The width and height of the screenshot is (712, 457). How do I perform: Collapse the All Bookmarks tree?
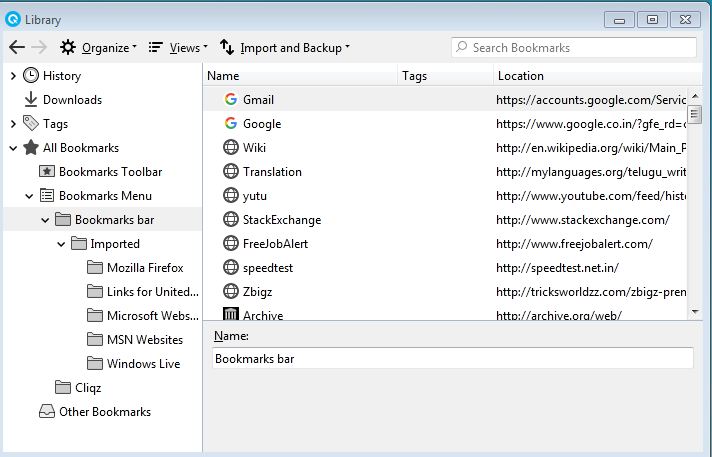tap(13, 148)
